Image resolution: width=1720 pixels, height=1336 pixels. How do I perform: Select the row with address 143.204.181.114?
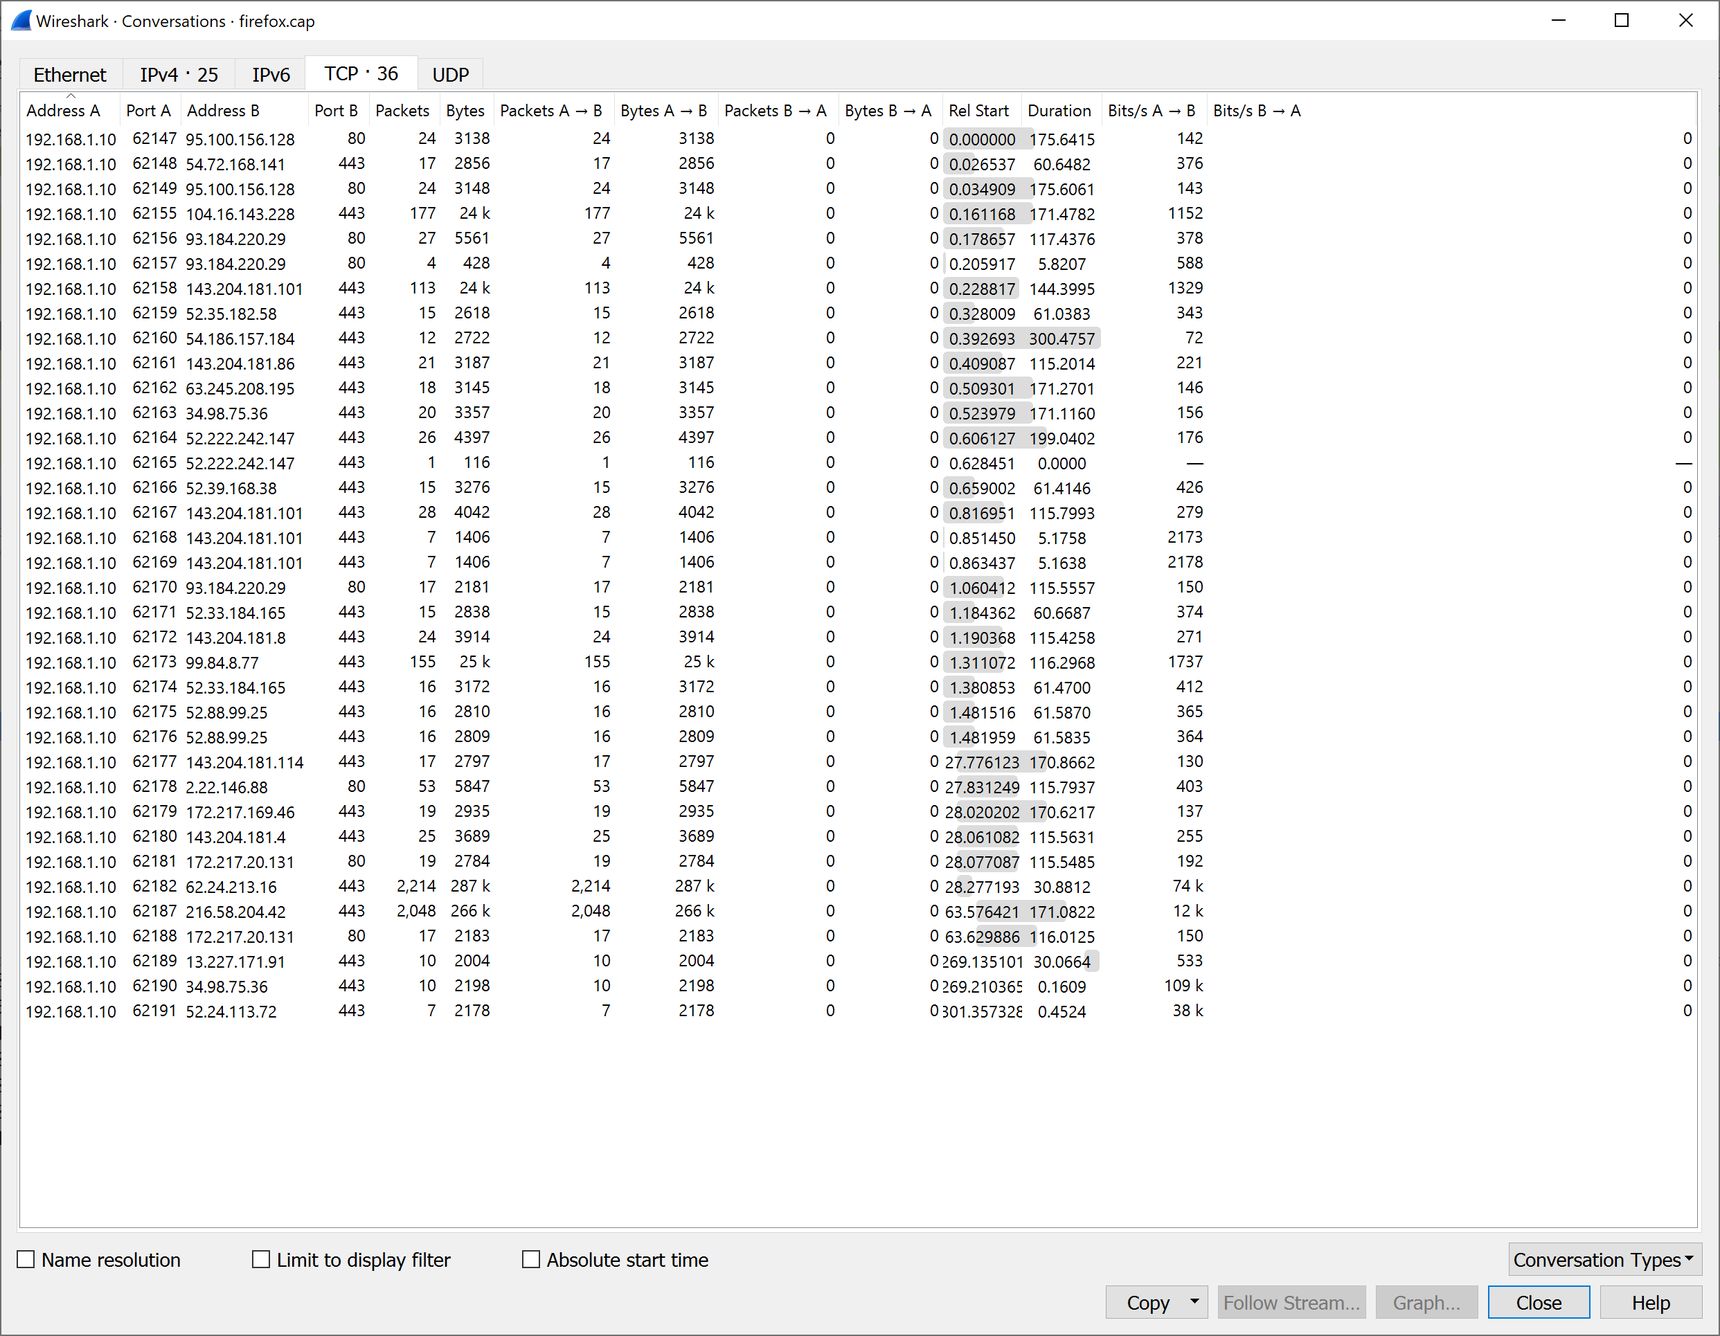(858, 762)
